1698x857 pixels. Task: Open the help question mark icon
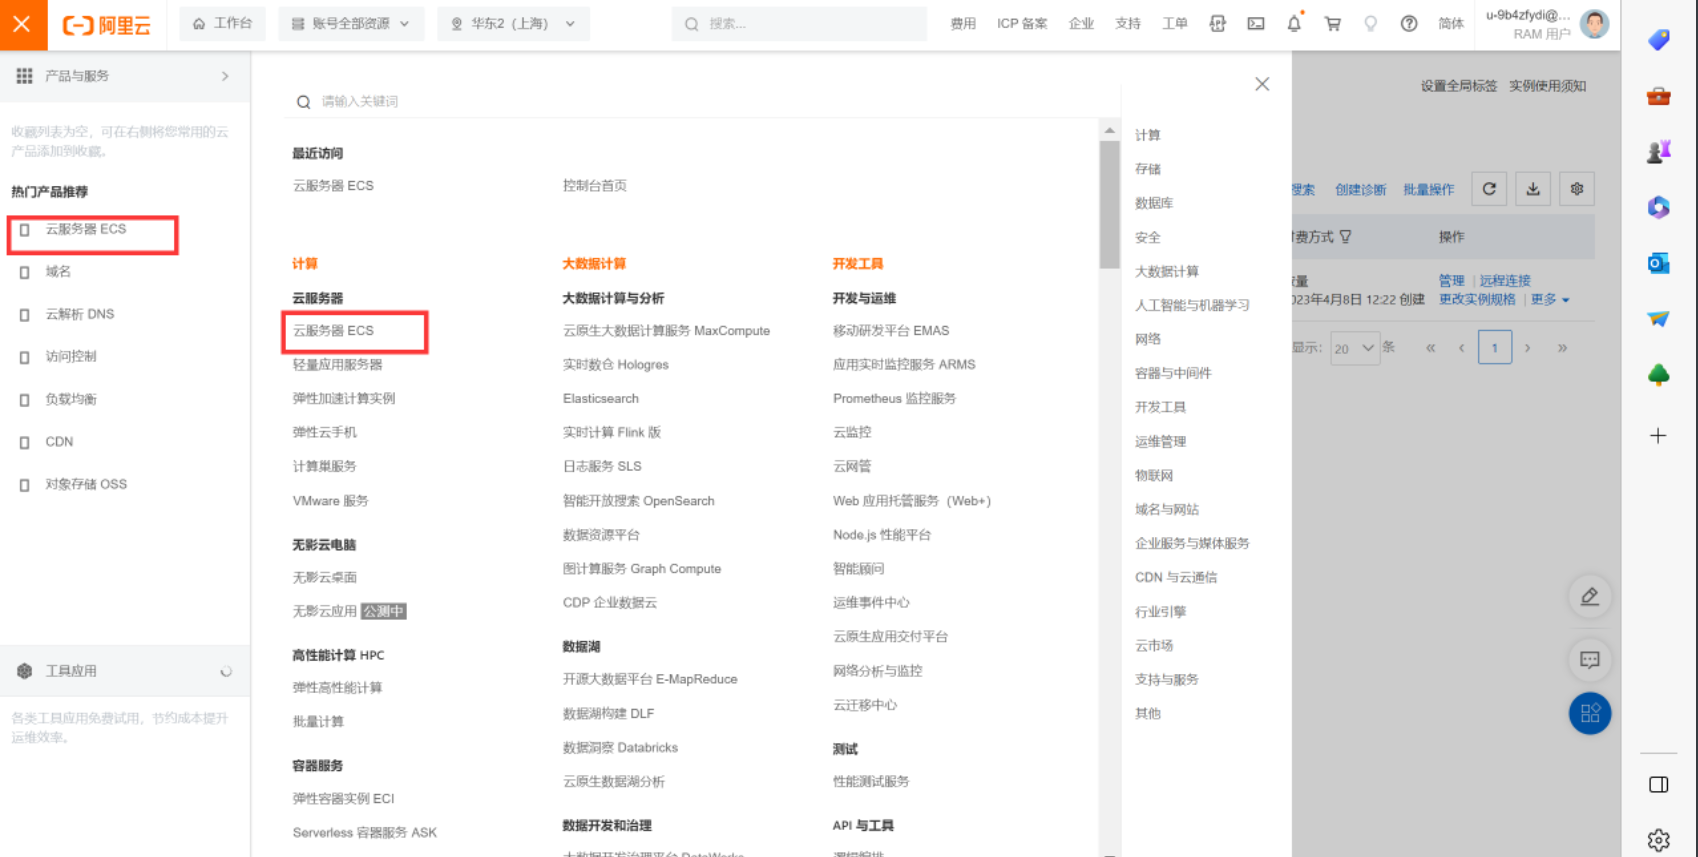tap(1408, 24)
